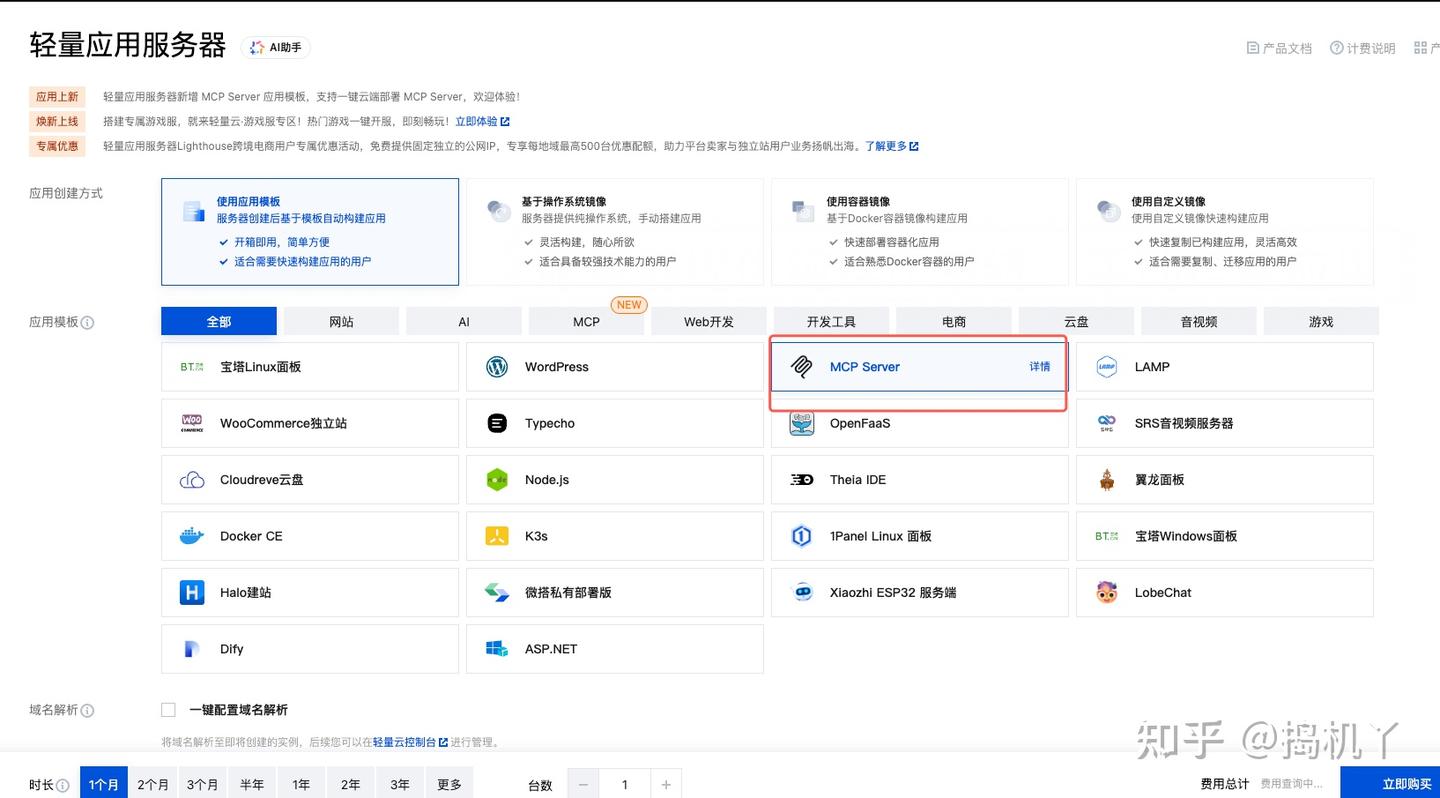Open the 轻量云控制台 link
Screen dimensions: 1440x798
click(x=410, y=742)
